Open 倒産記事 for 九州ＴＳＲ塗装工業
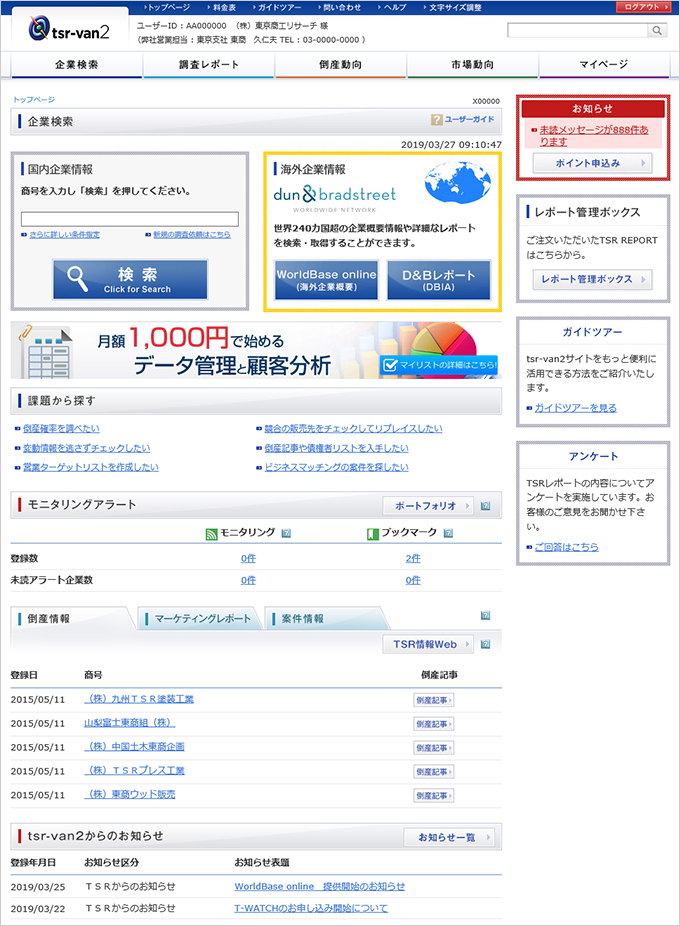Image resolution: width=680 pixels, height=926 pixels. click(x=433, y=699)
